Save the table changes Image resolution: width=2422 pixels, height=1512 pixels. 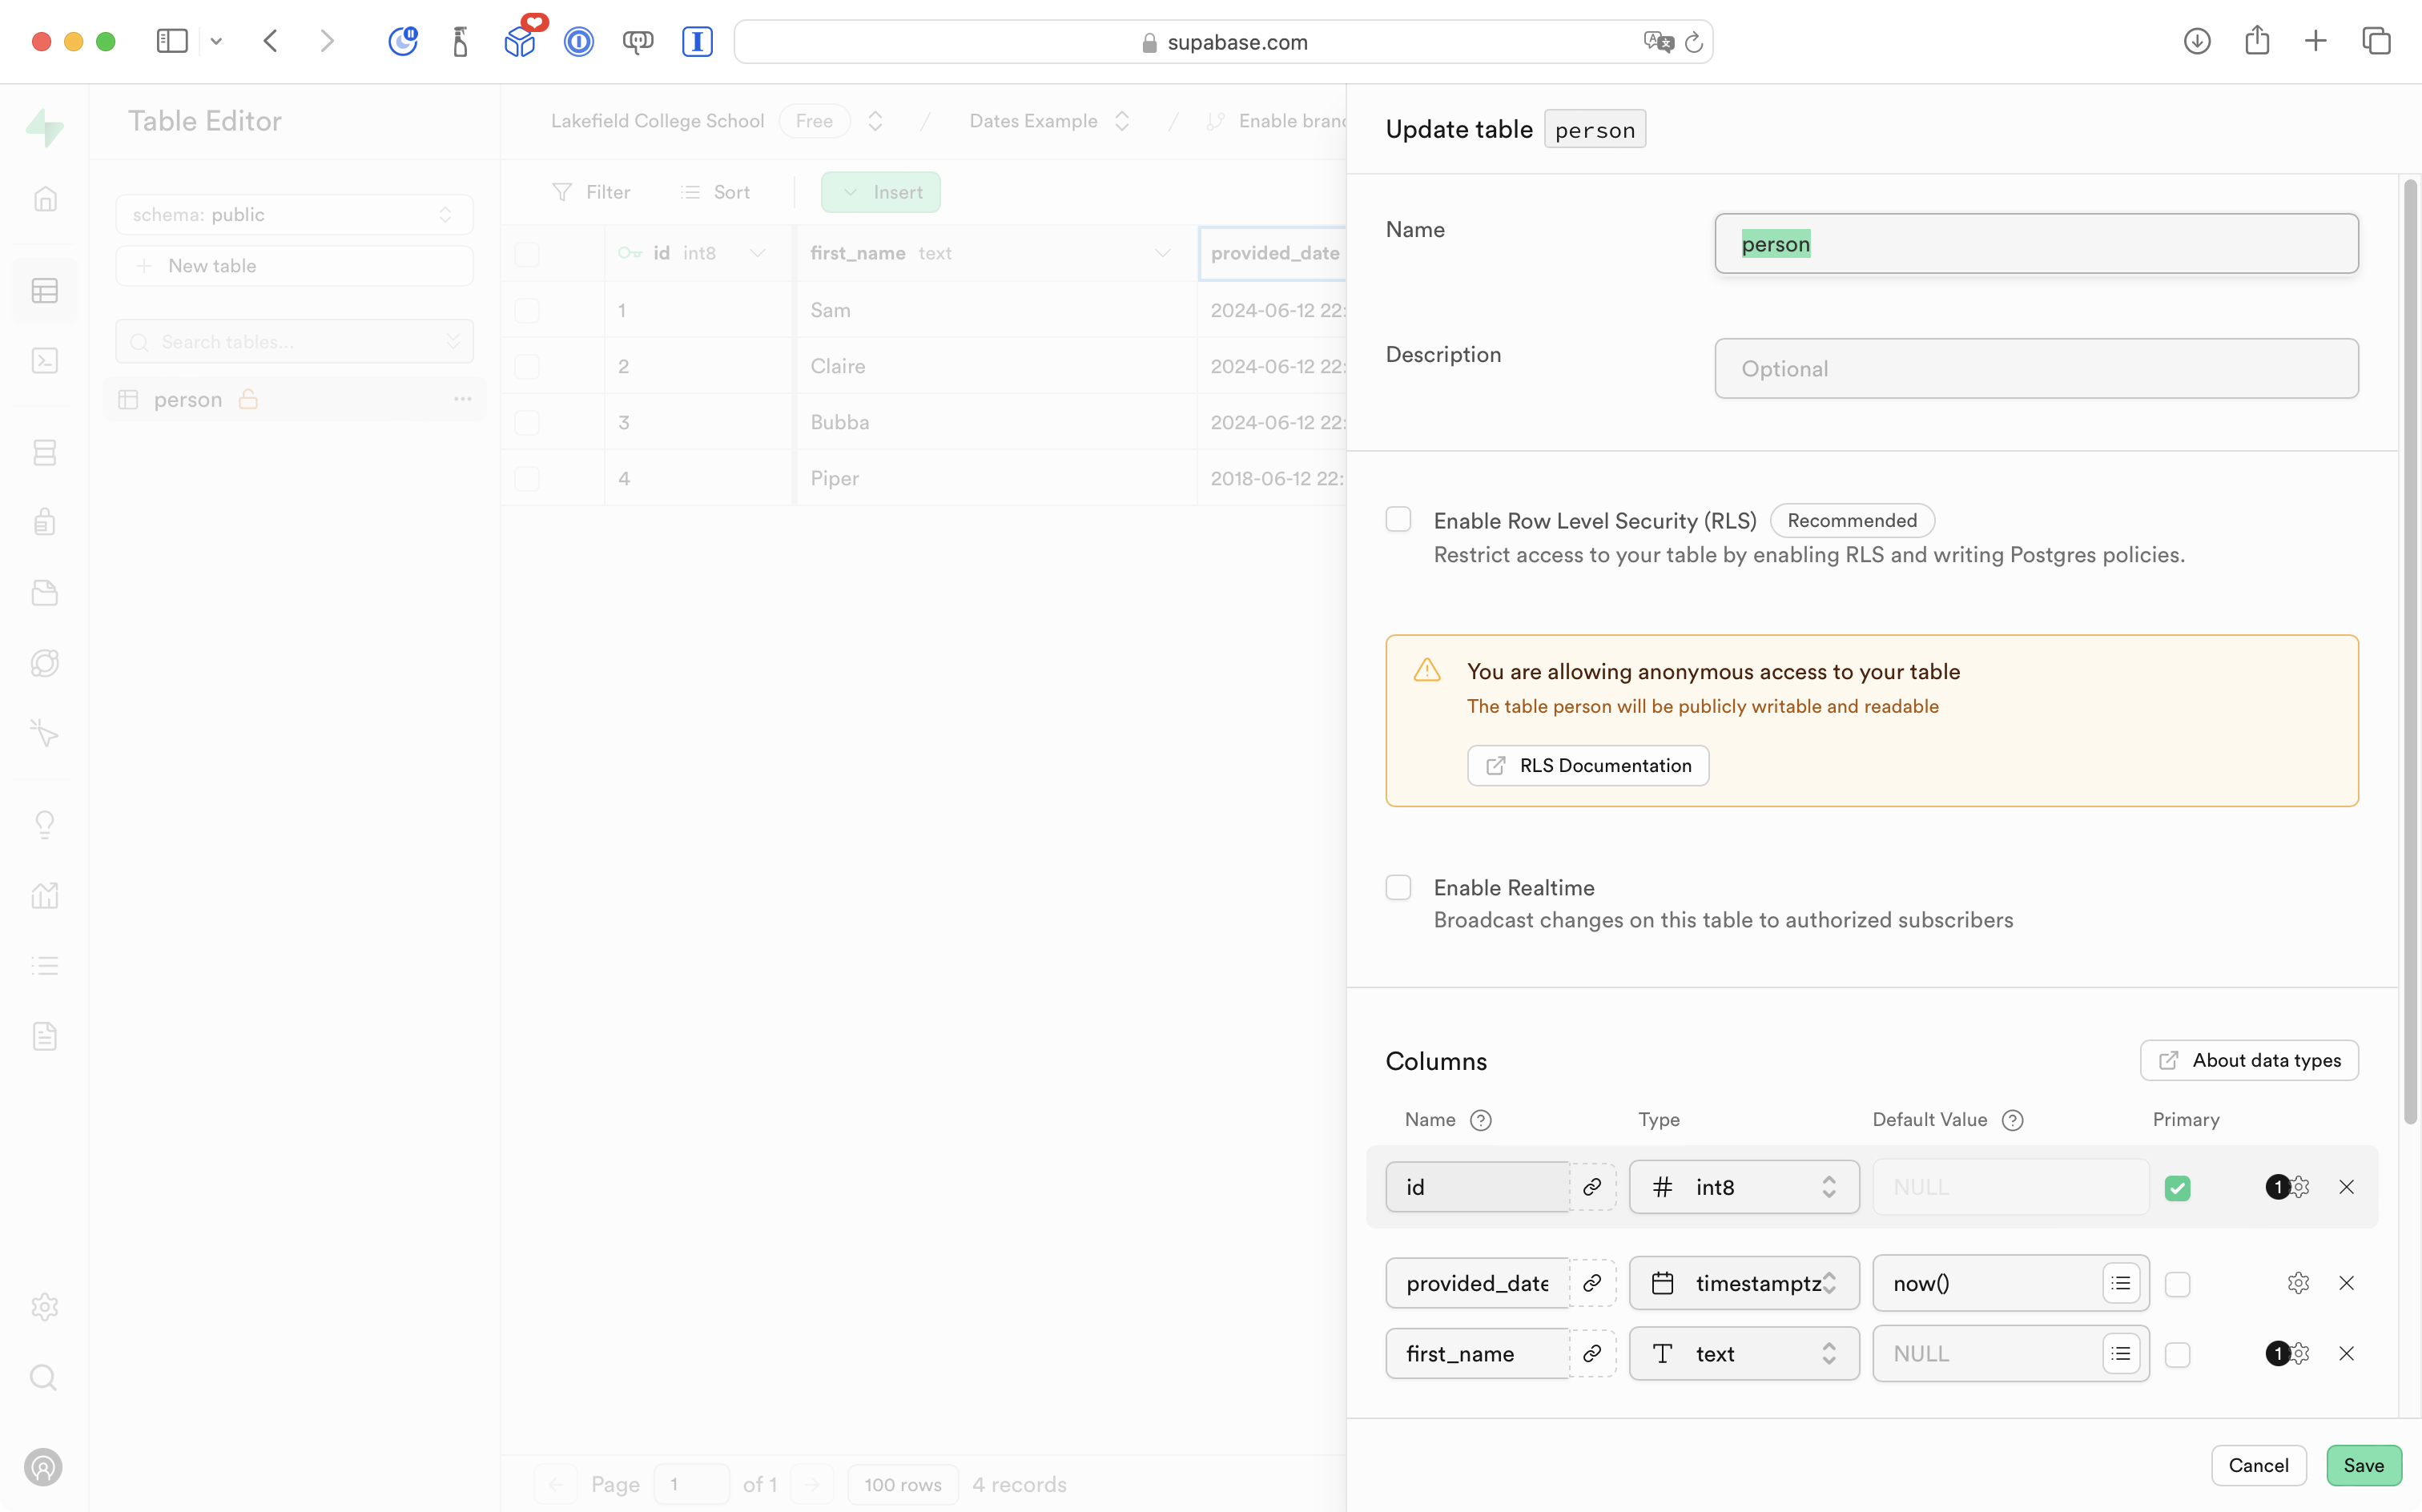coord(2363,1465)
